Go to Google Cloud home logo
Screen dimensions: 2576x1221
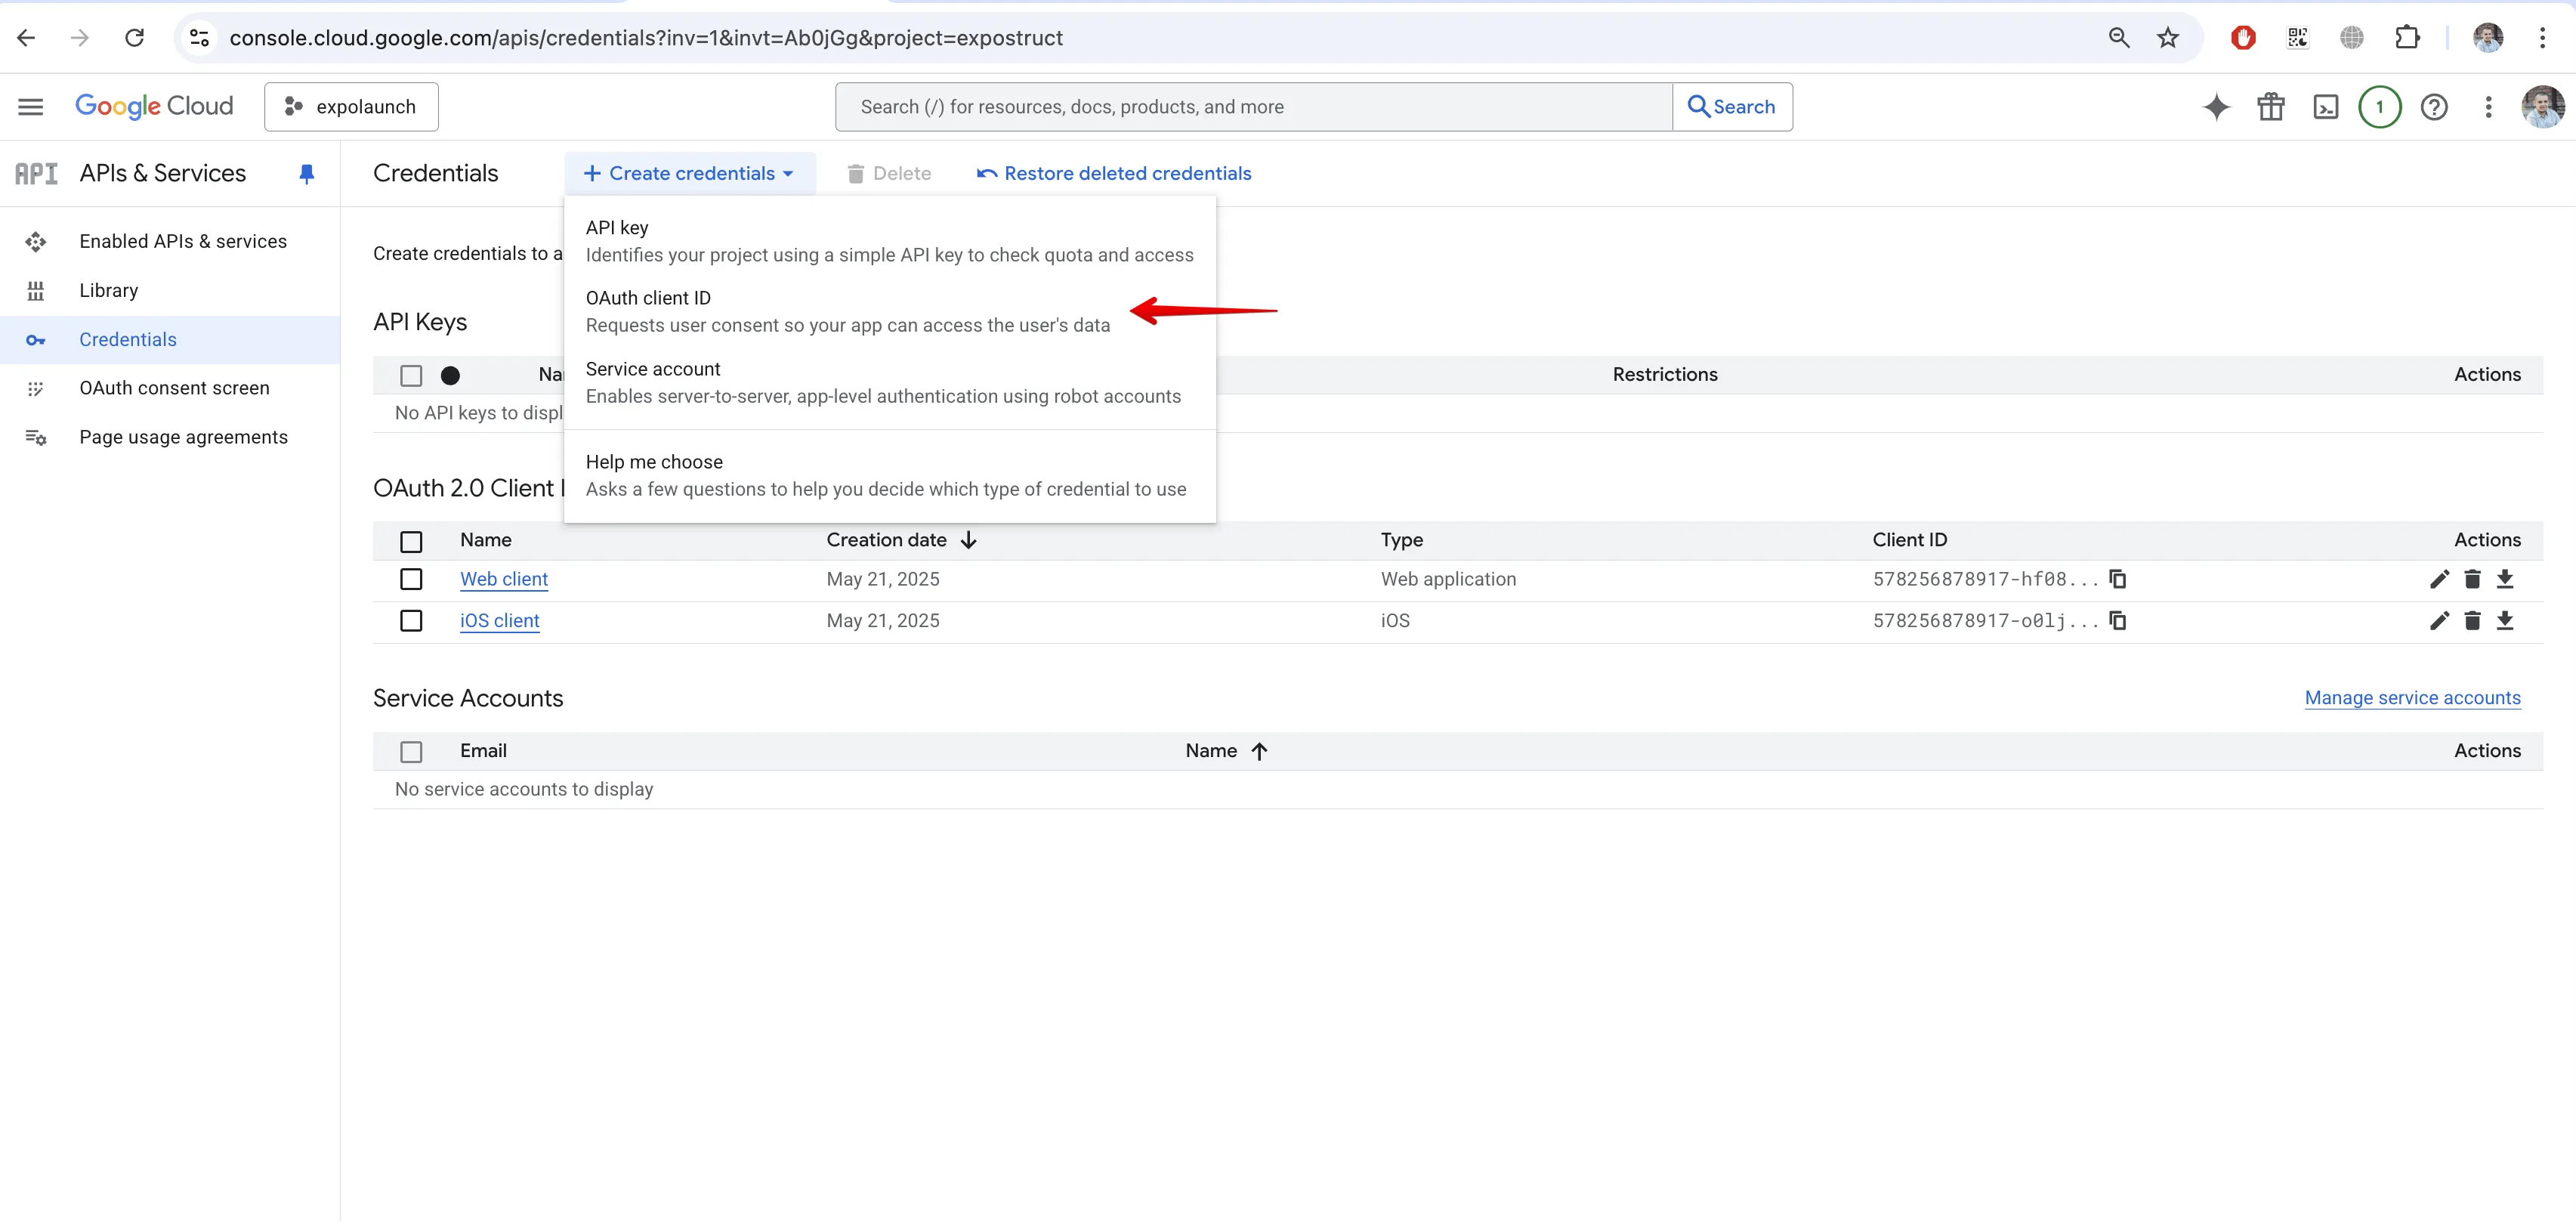coord(154,106)
